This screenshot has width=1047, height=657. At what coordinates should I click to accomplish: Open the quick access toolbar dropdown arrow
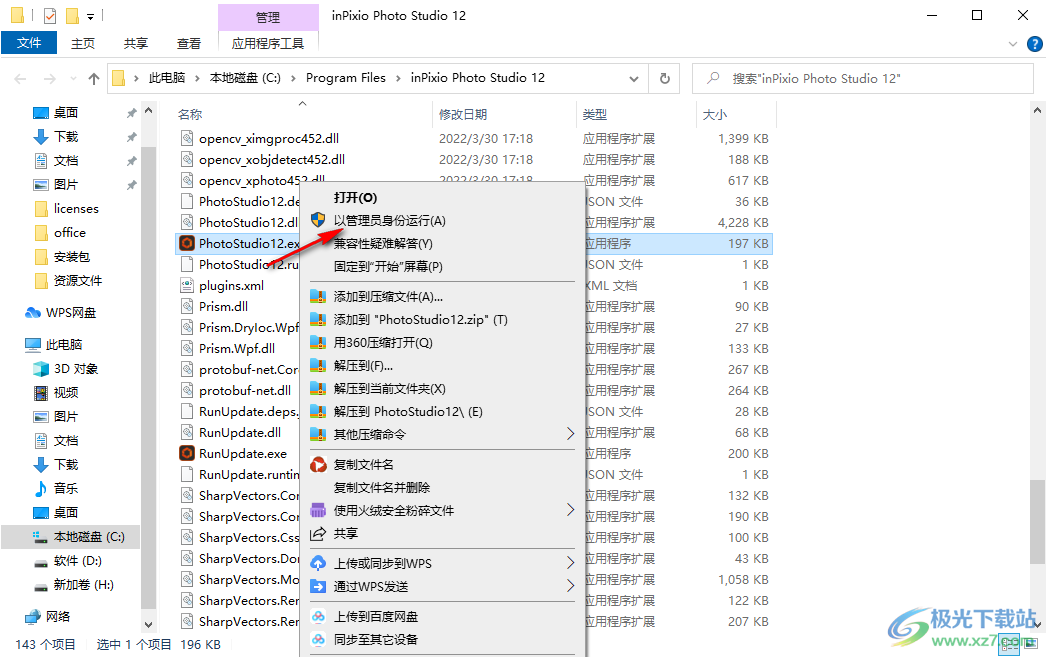90,15
